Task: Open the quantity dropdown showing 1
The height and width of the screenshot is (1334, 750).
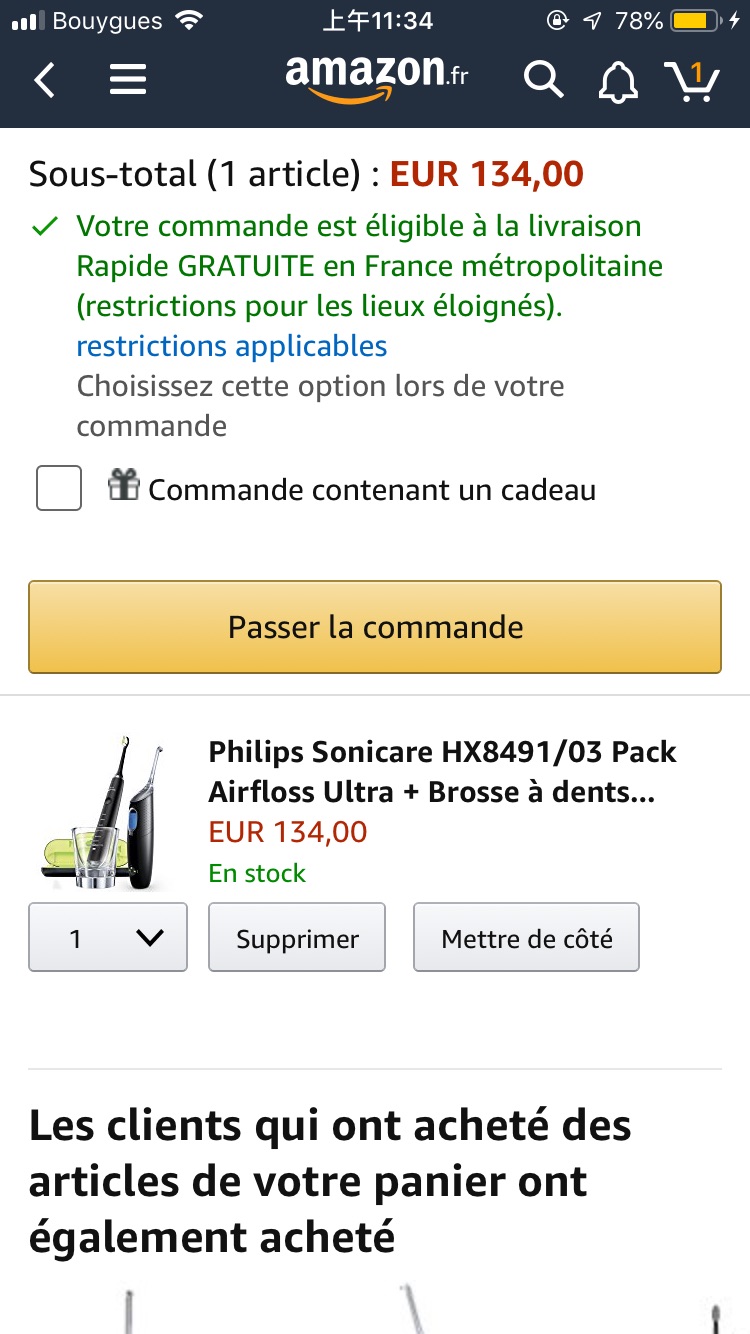Action: tap(108, 937)
